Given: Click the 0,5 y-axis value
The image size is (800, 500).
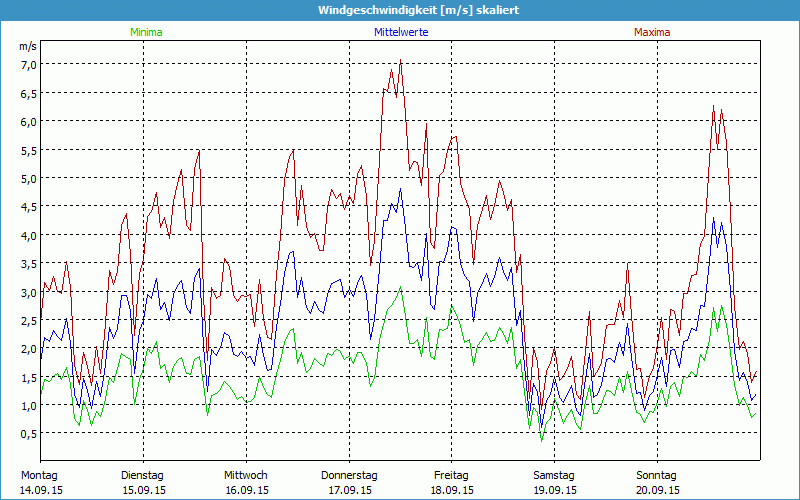Looking at the screenshot, I should [x=29, y=434].
